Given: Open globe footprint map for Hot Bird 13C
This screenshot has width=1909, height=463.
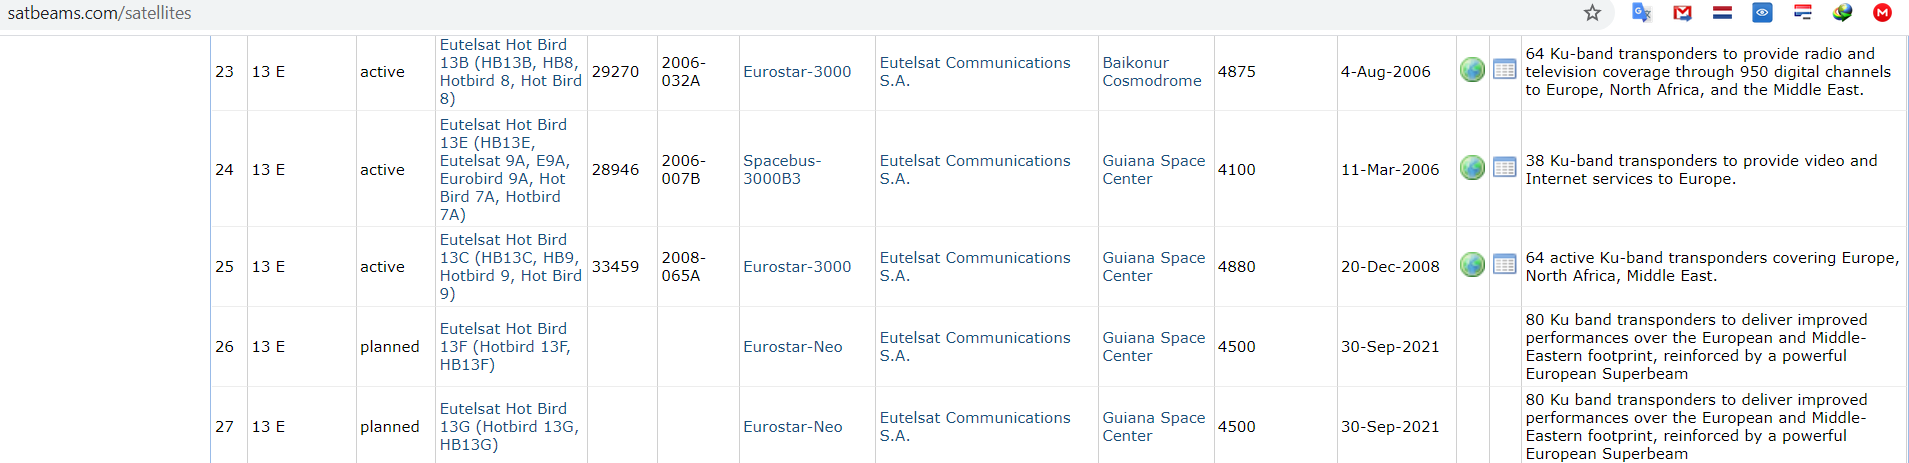Looking at the screenshot, I should [1472, 265].
